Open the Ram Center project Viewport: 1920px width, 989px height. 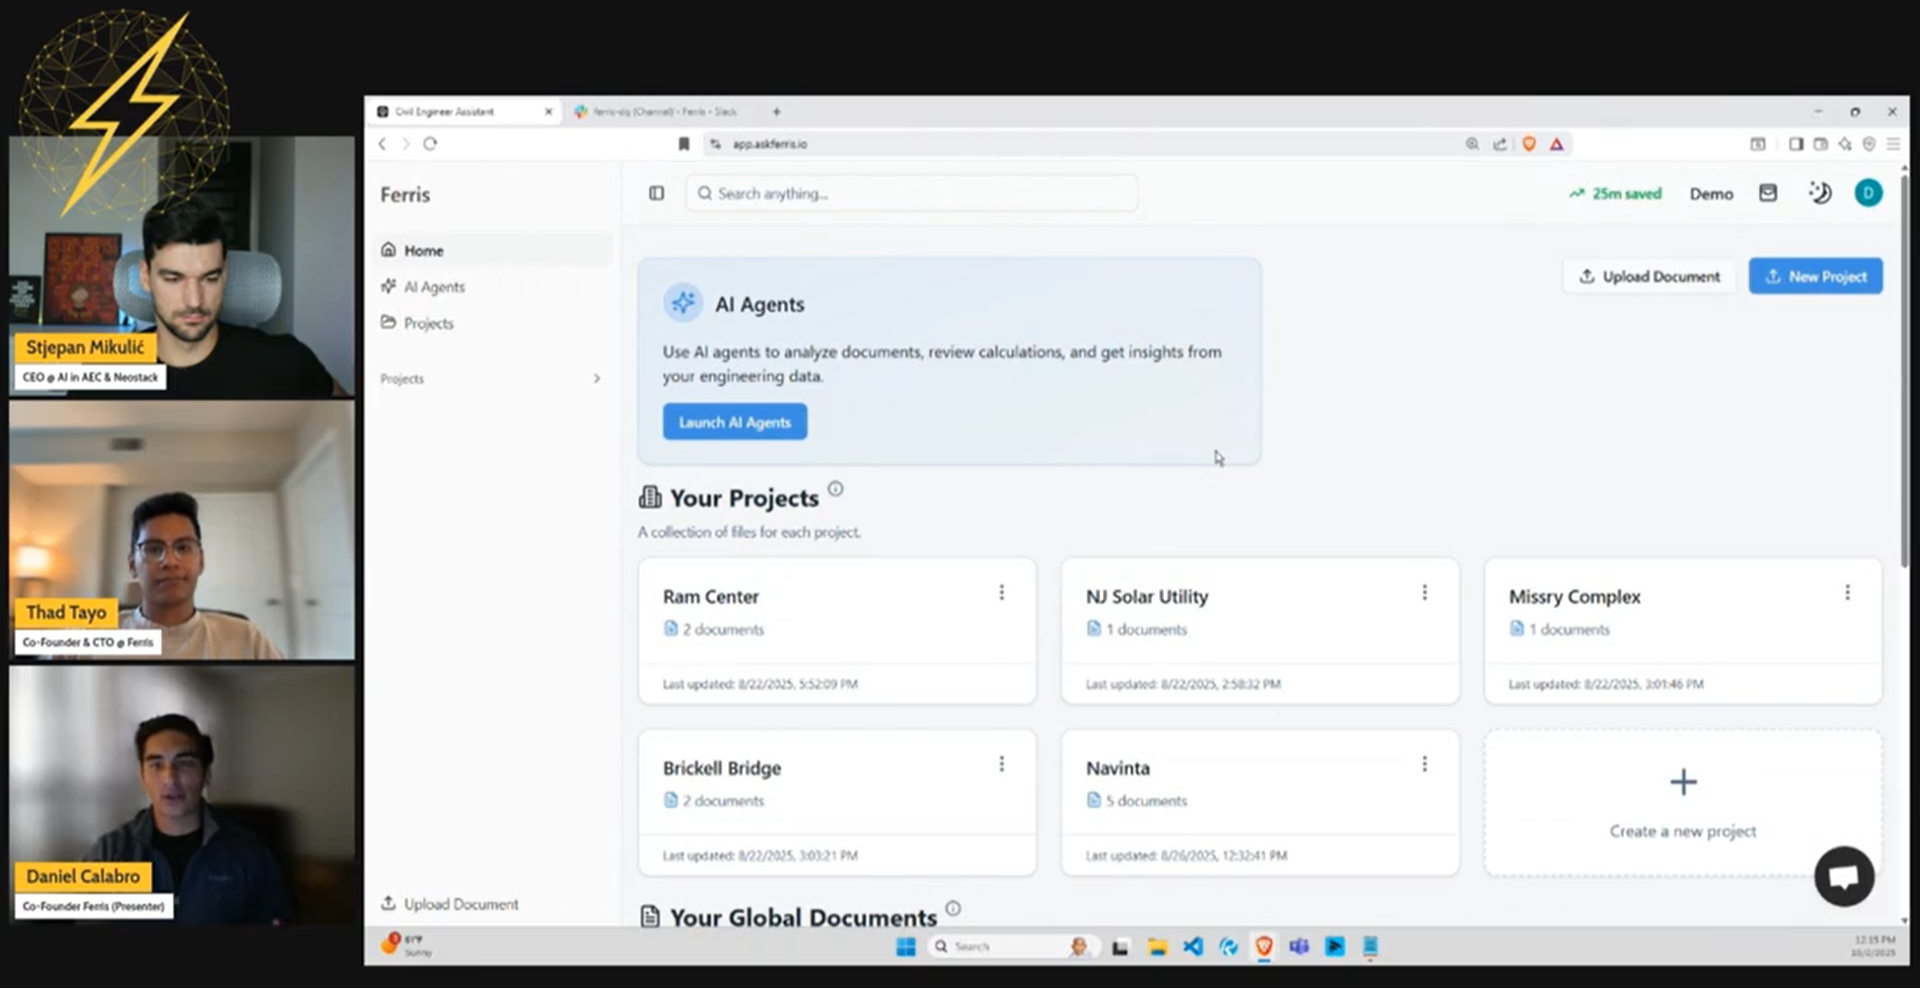pos(837,631)
